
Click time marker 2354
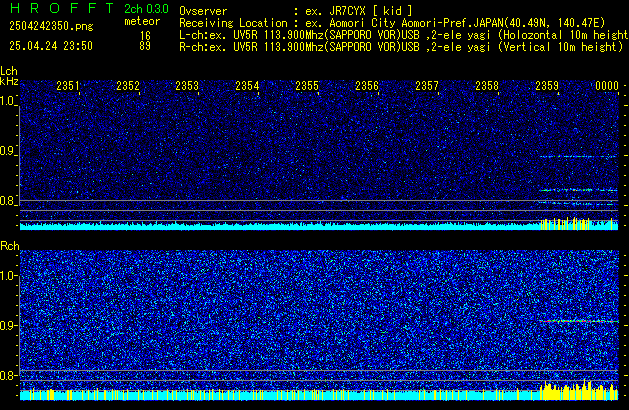tap(247, 86)
